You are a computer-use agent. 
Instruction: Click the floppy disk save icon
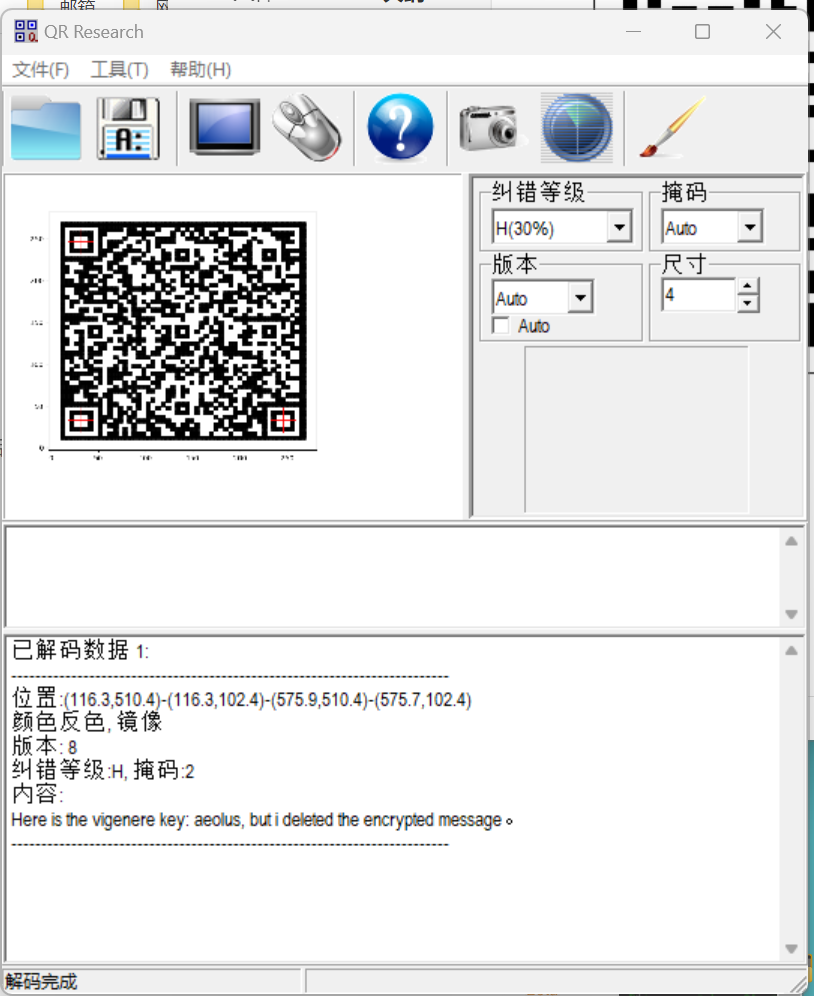click(x=129, y=128)
